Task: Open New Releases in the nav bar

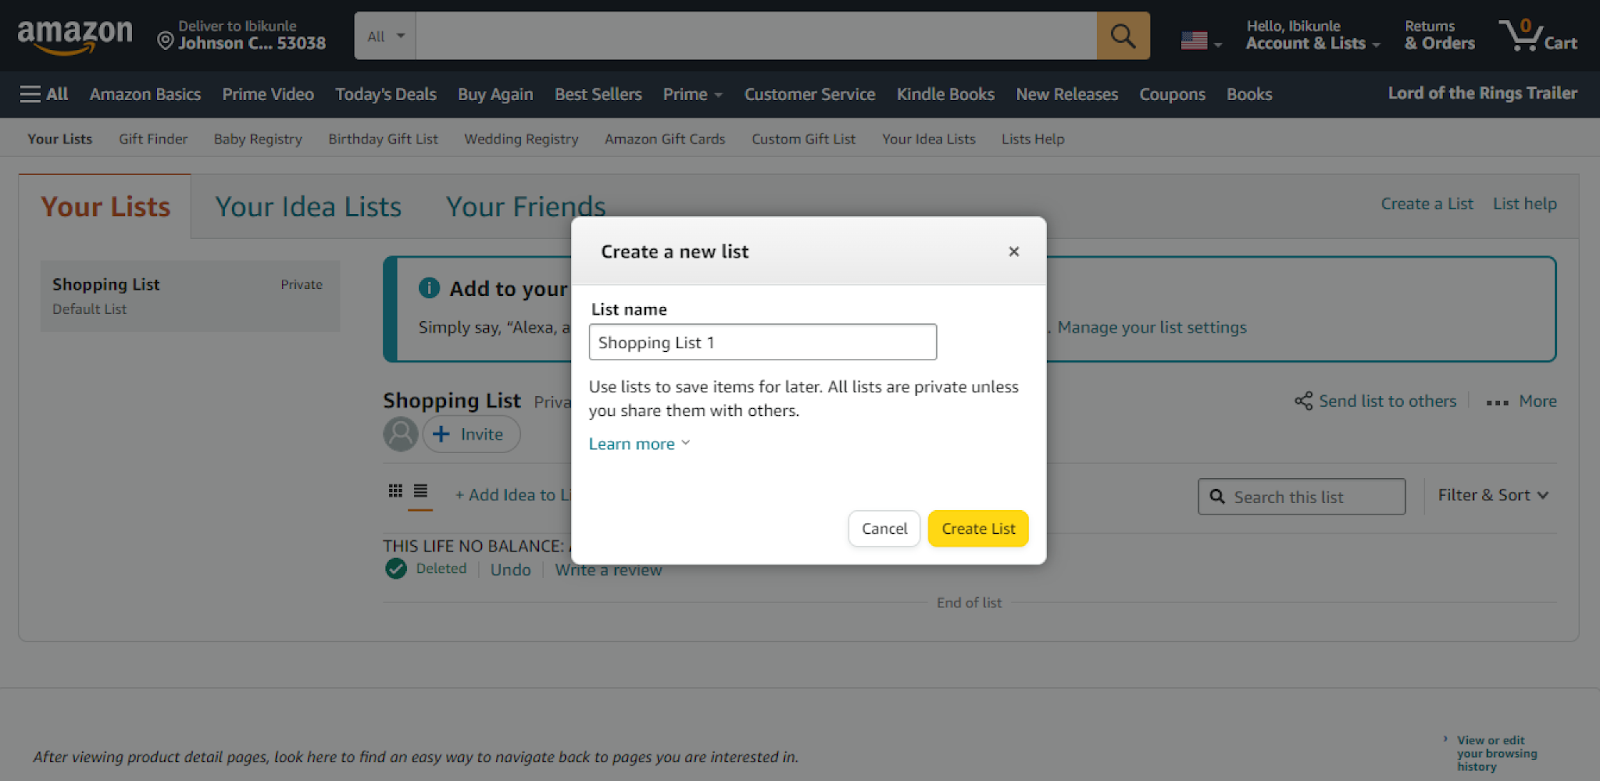Action: click(x=1067, y=94)
